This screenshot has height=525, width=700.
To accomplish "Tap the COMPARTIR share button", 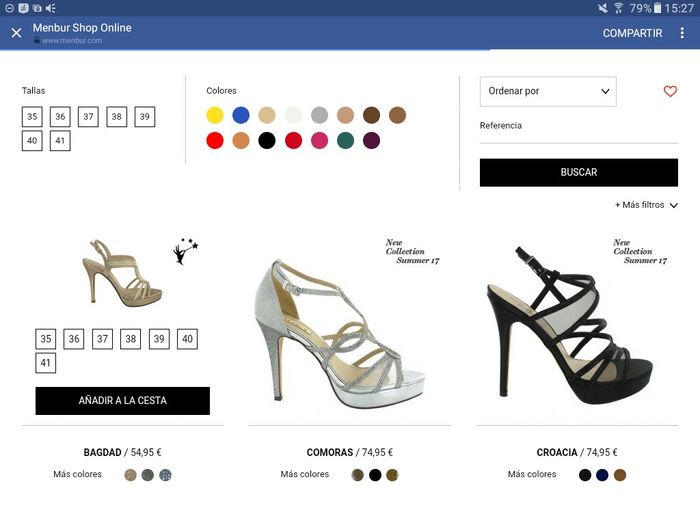I will 632,33.
